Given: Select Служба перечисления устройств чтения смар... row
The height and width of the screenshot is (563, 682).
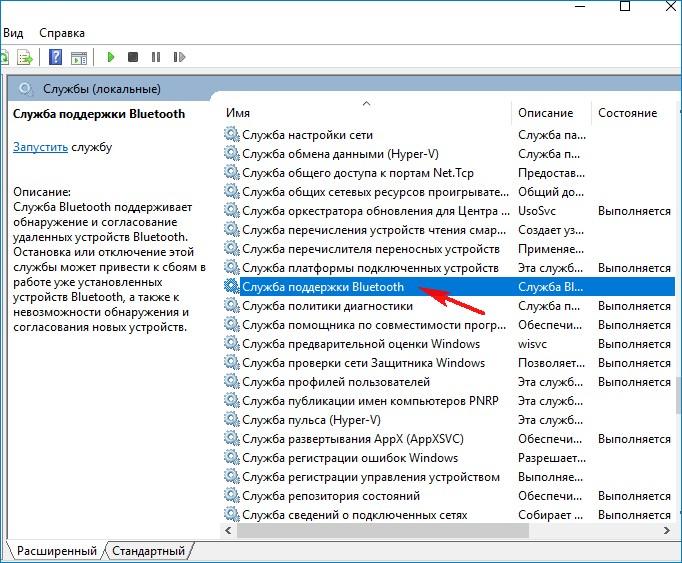Looking at the screenshot, I should tap(449, 230).
